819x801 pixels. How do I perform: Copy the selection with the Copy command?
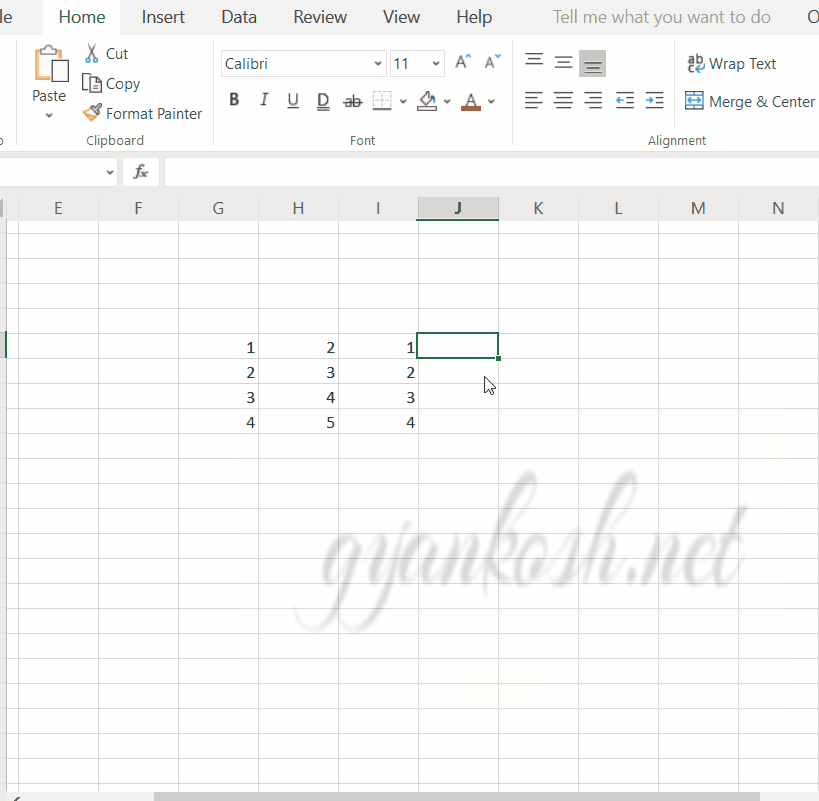(110, 84)
